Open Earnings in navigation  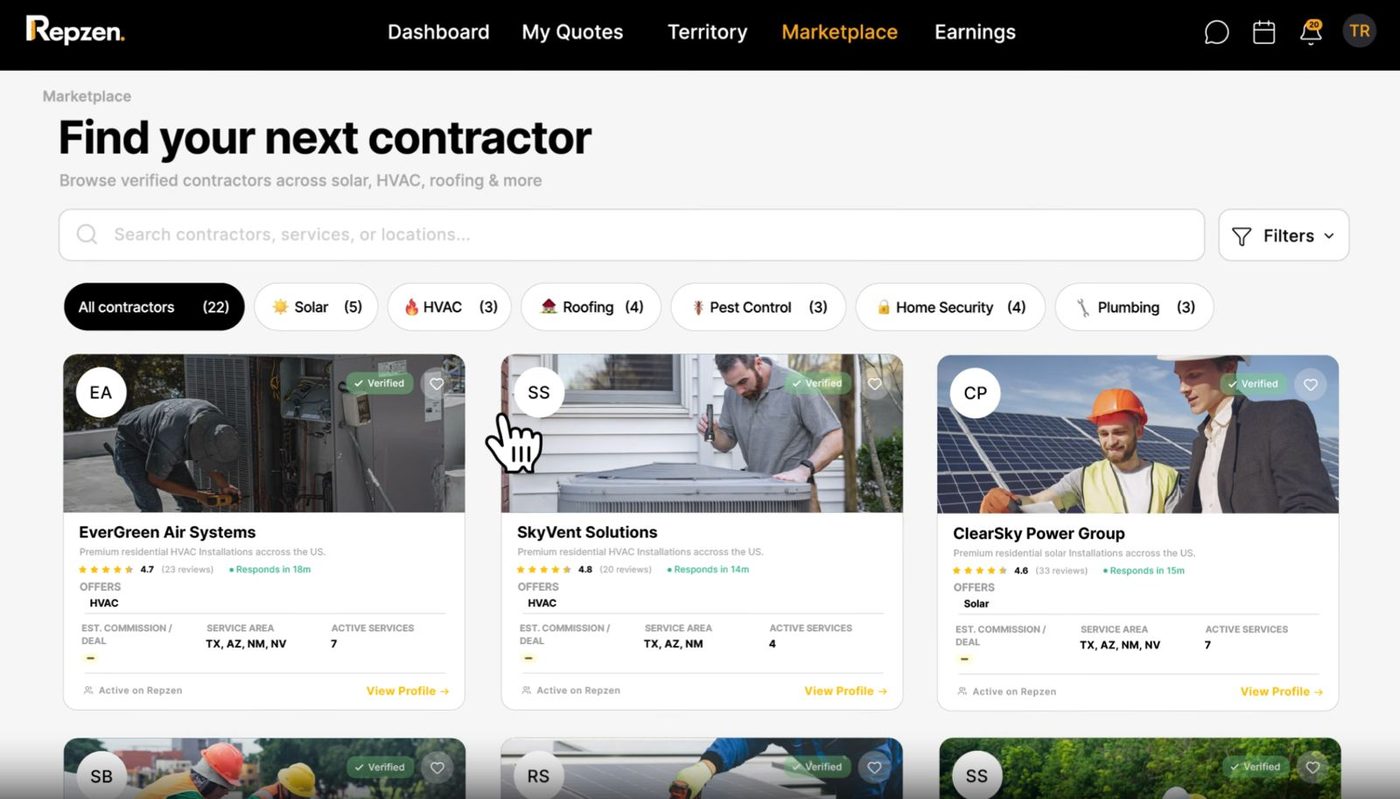coord(975,32)
